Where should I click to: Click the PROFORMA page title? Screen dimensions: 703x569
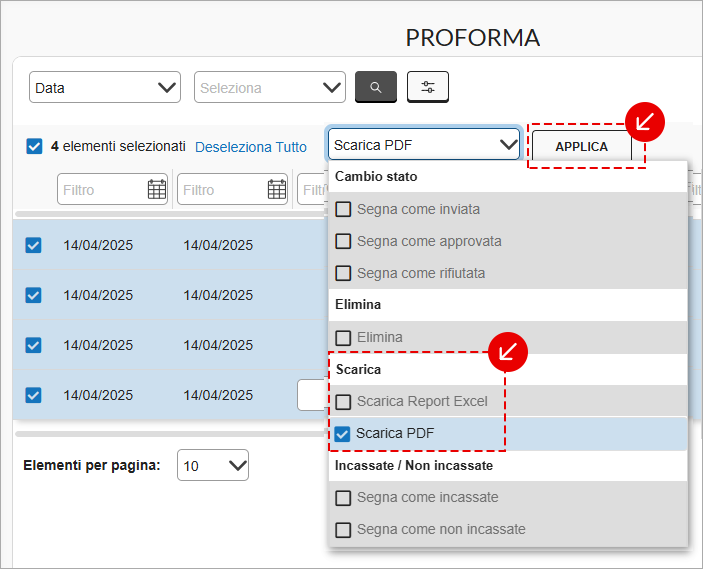tap(473, 38)
